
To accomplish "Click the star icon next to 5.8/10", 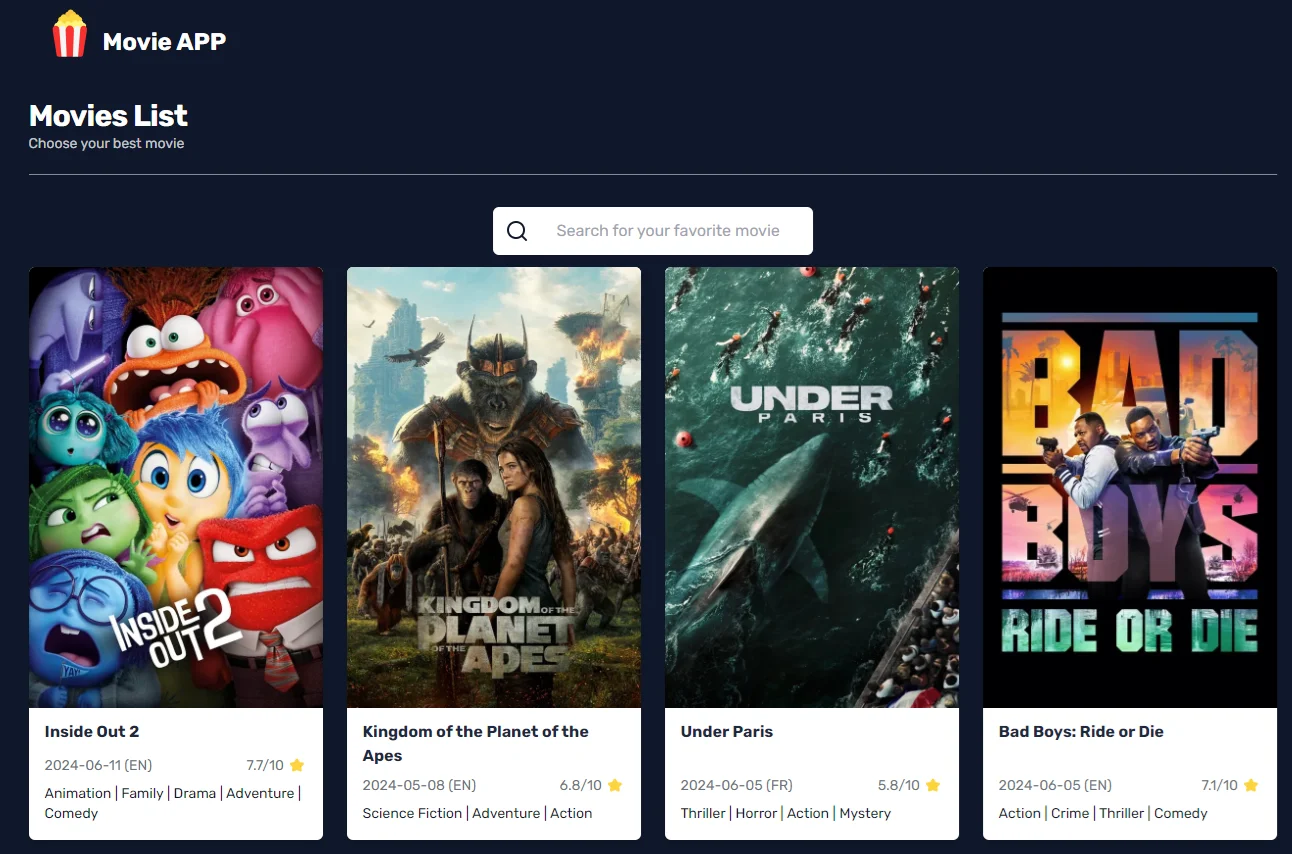I will 933,785.
